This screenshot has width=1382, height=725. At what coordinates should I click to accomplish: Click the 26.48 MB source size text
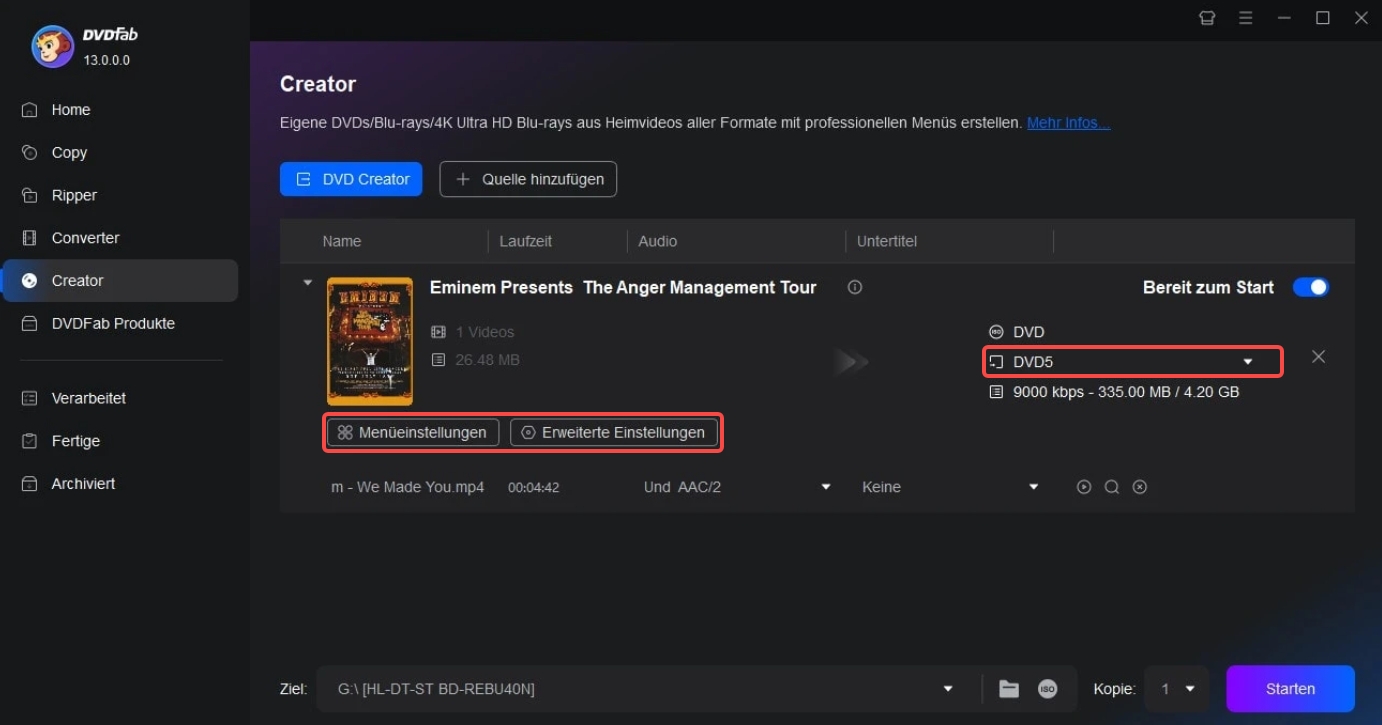[x=487, y=360]
